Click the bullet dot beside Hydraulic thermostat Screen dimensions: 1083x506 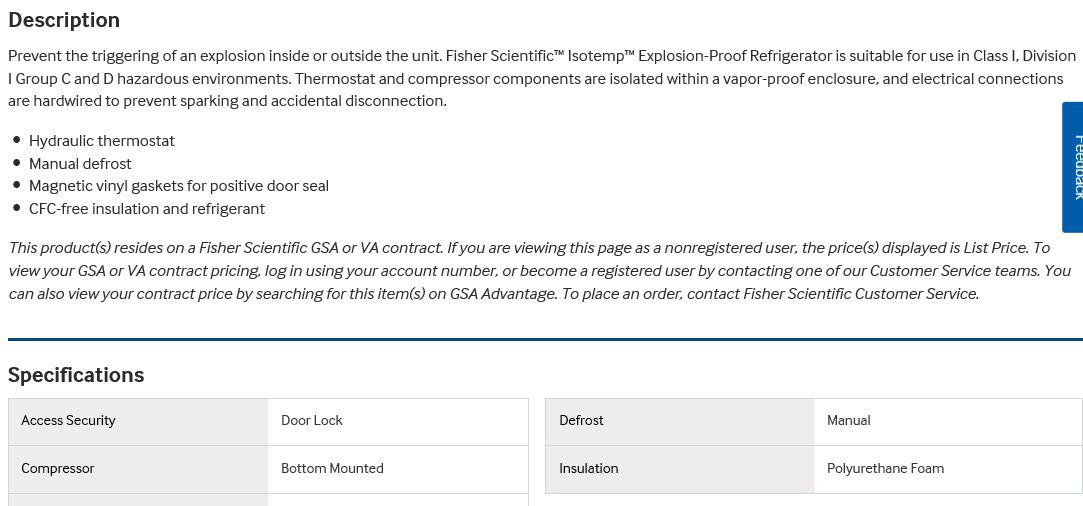point(17,141)
